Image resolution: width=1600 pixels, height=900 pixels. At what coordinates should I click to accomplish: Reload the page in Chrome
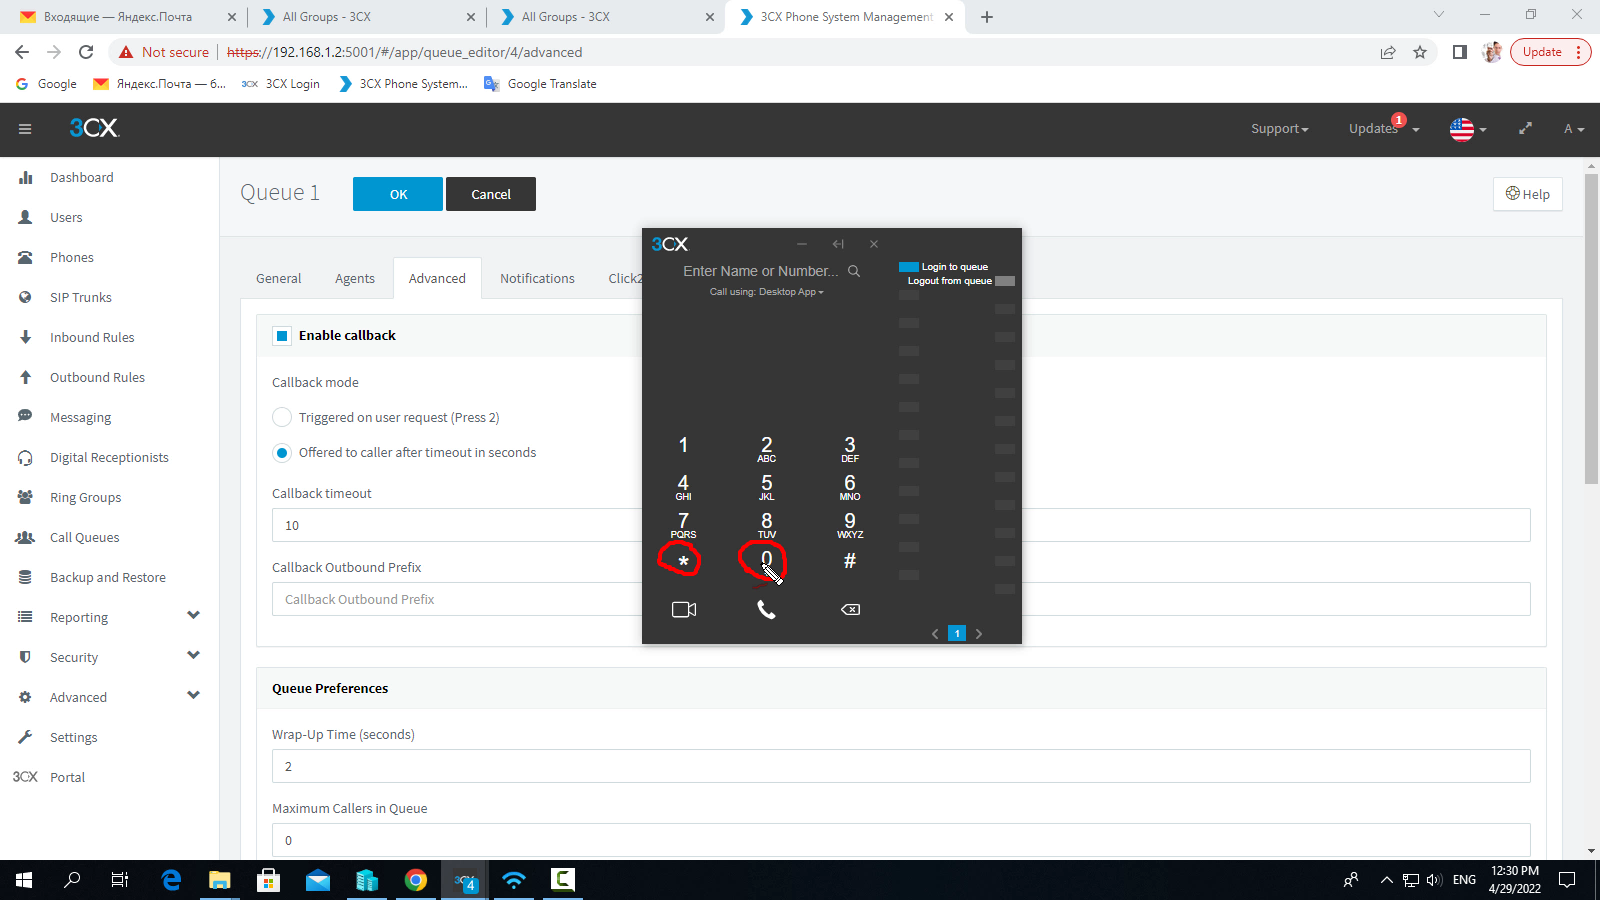point(86,52)
